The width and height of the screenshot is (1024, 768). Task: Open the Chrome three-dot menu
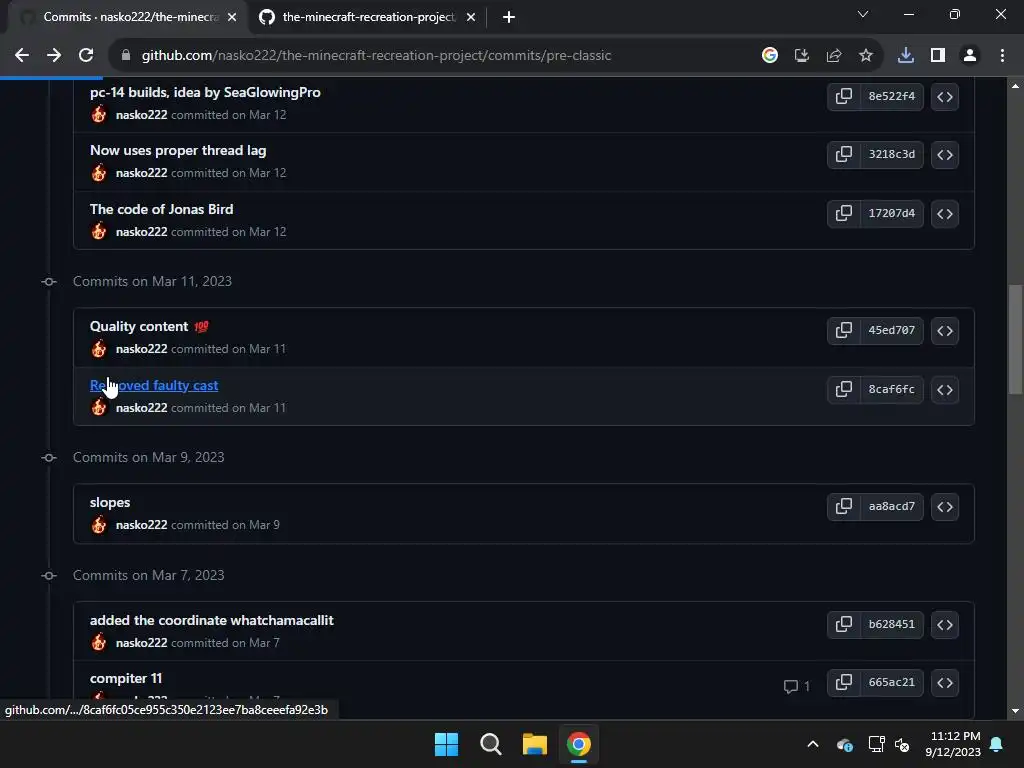(1002, 56)
